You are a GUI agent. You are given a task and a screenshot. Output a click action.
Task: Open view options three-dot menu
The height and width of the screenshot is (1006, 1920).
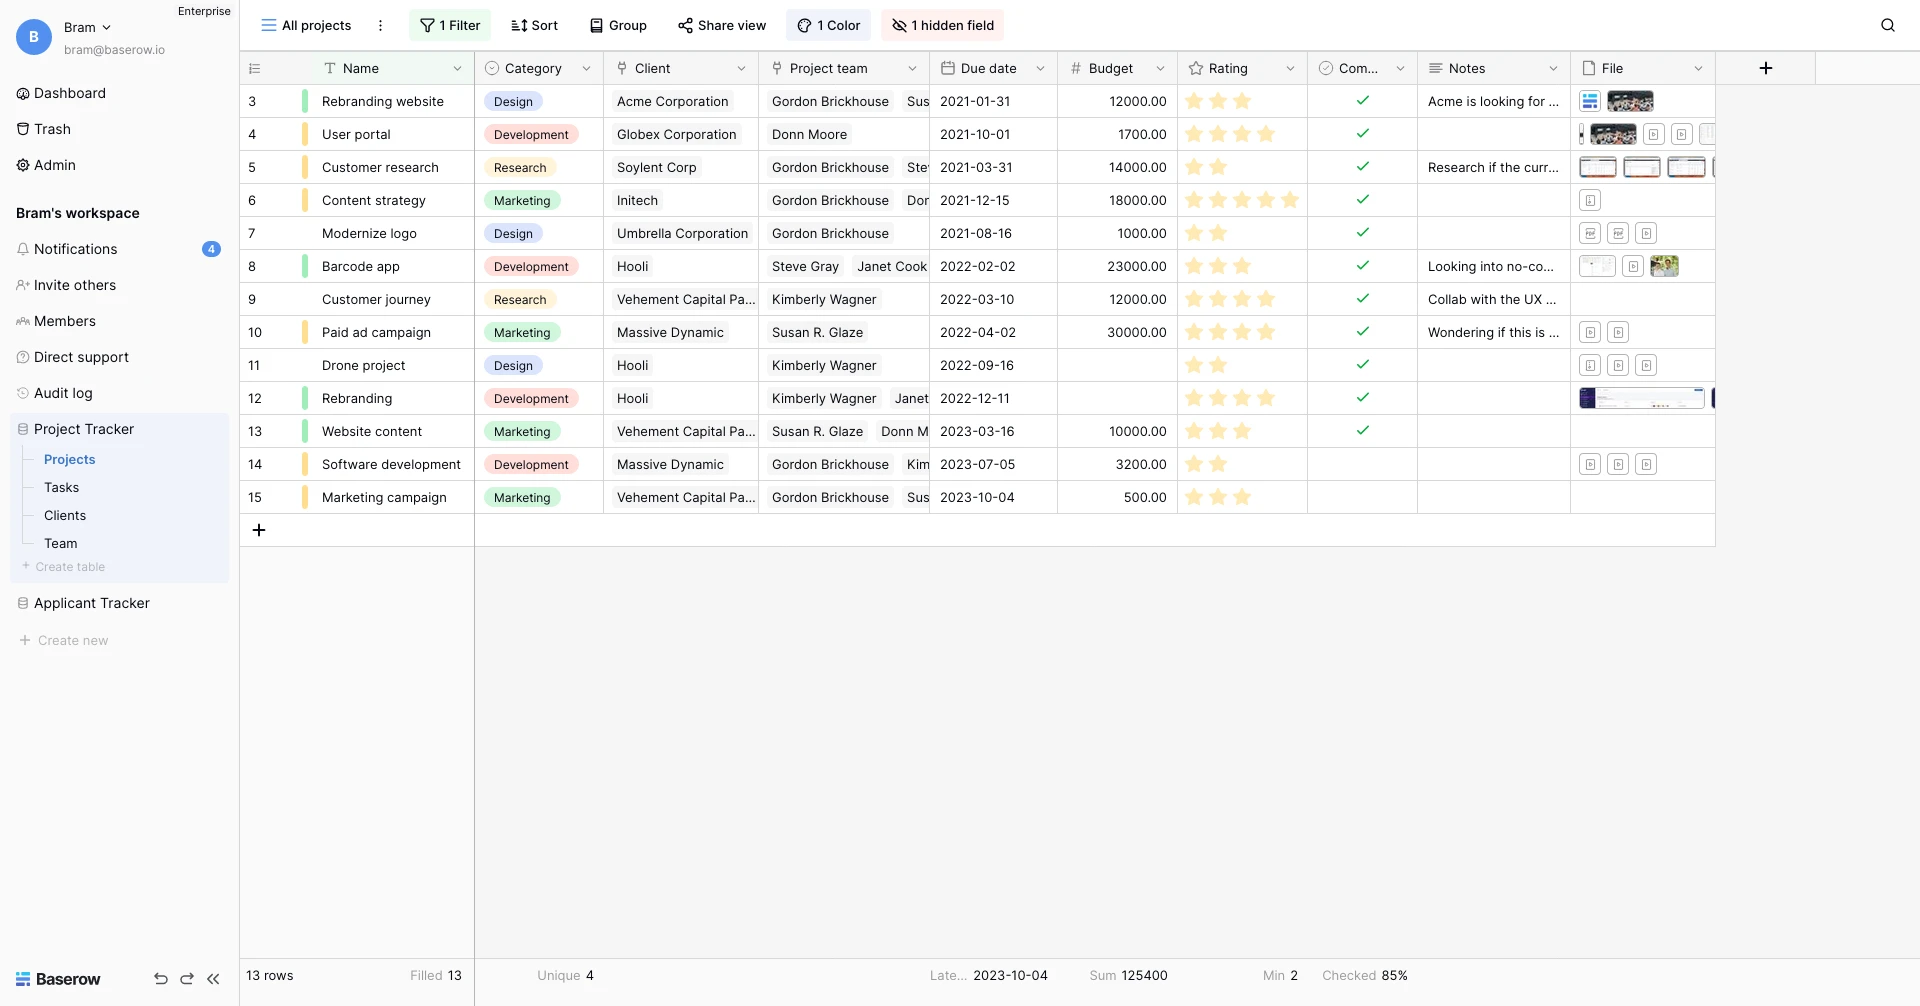(380, 25)
